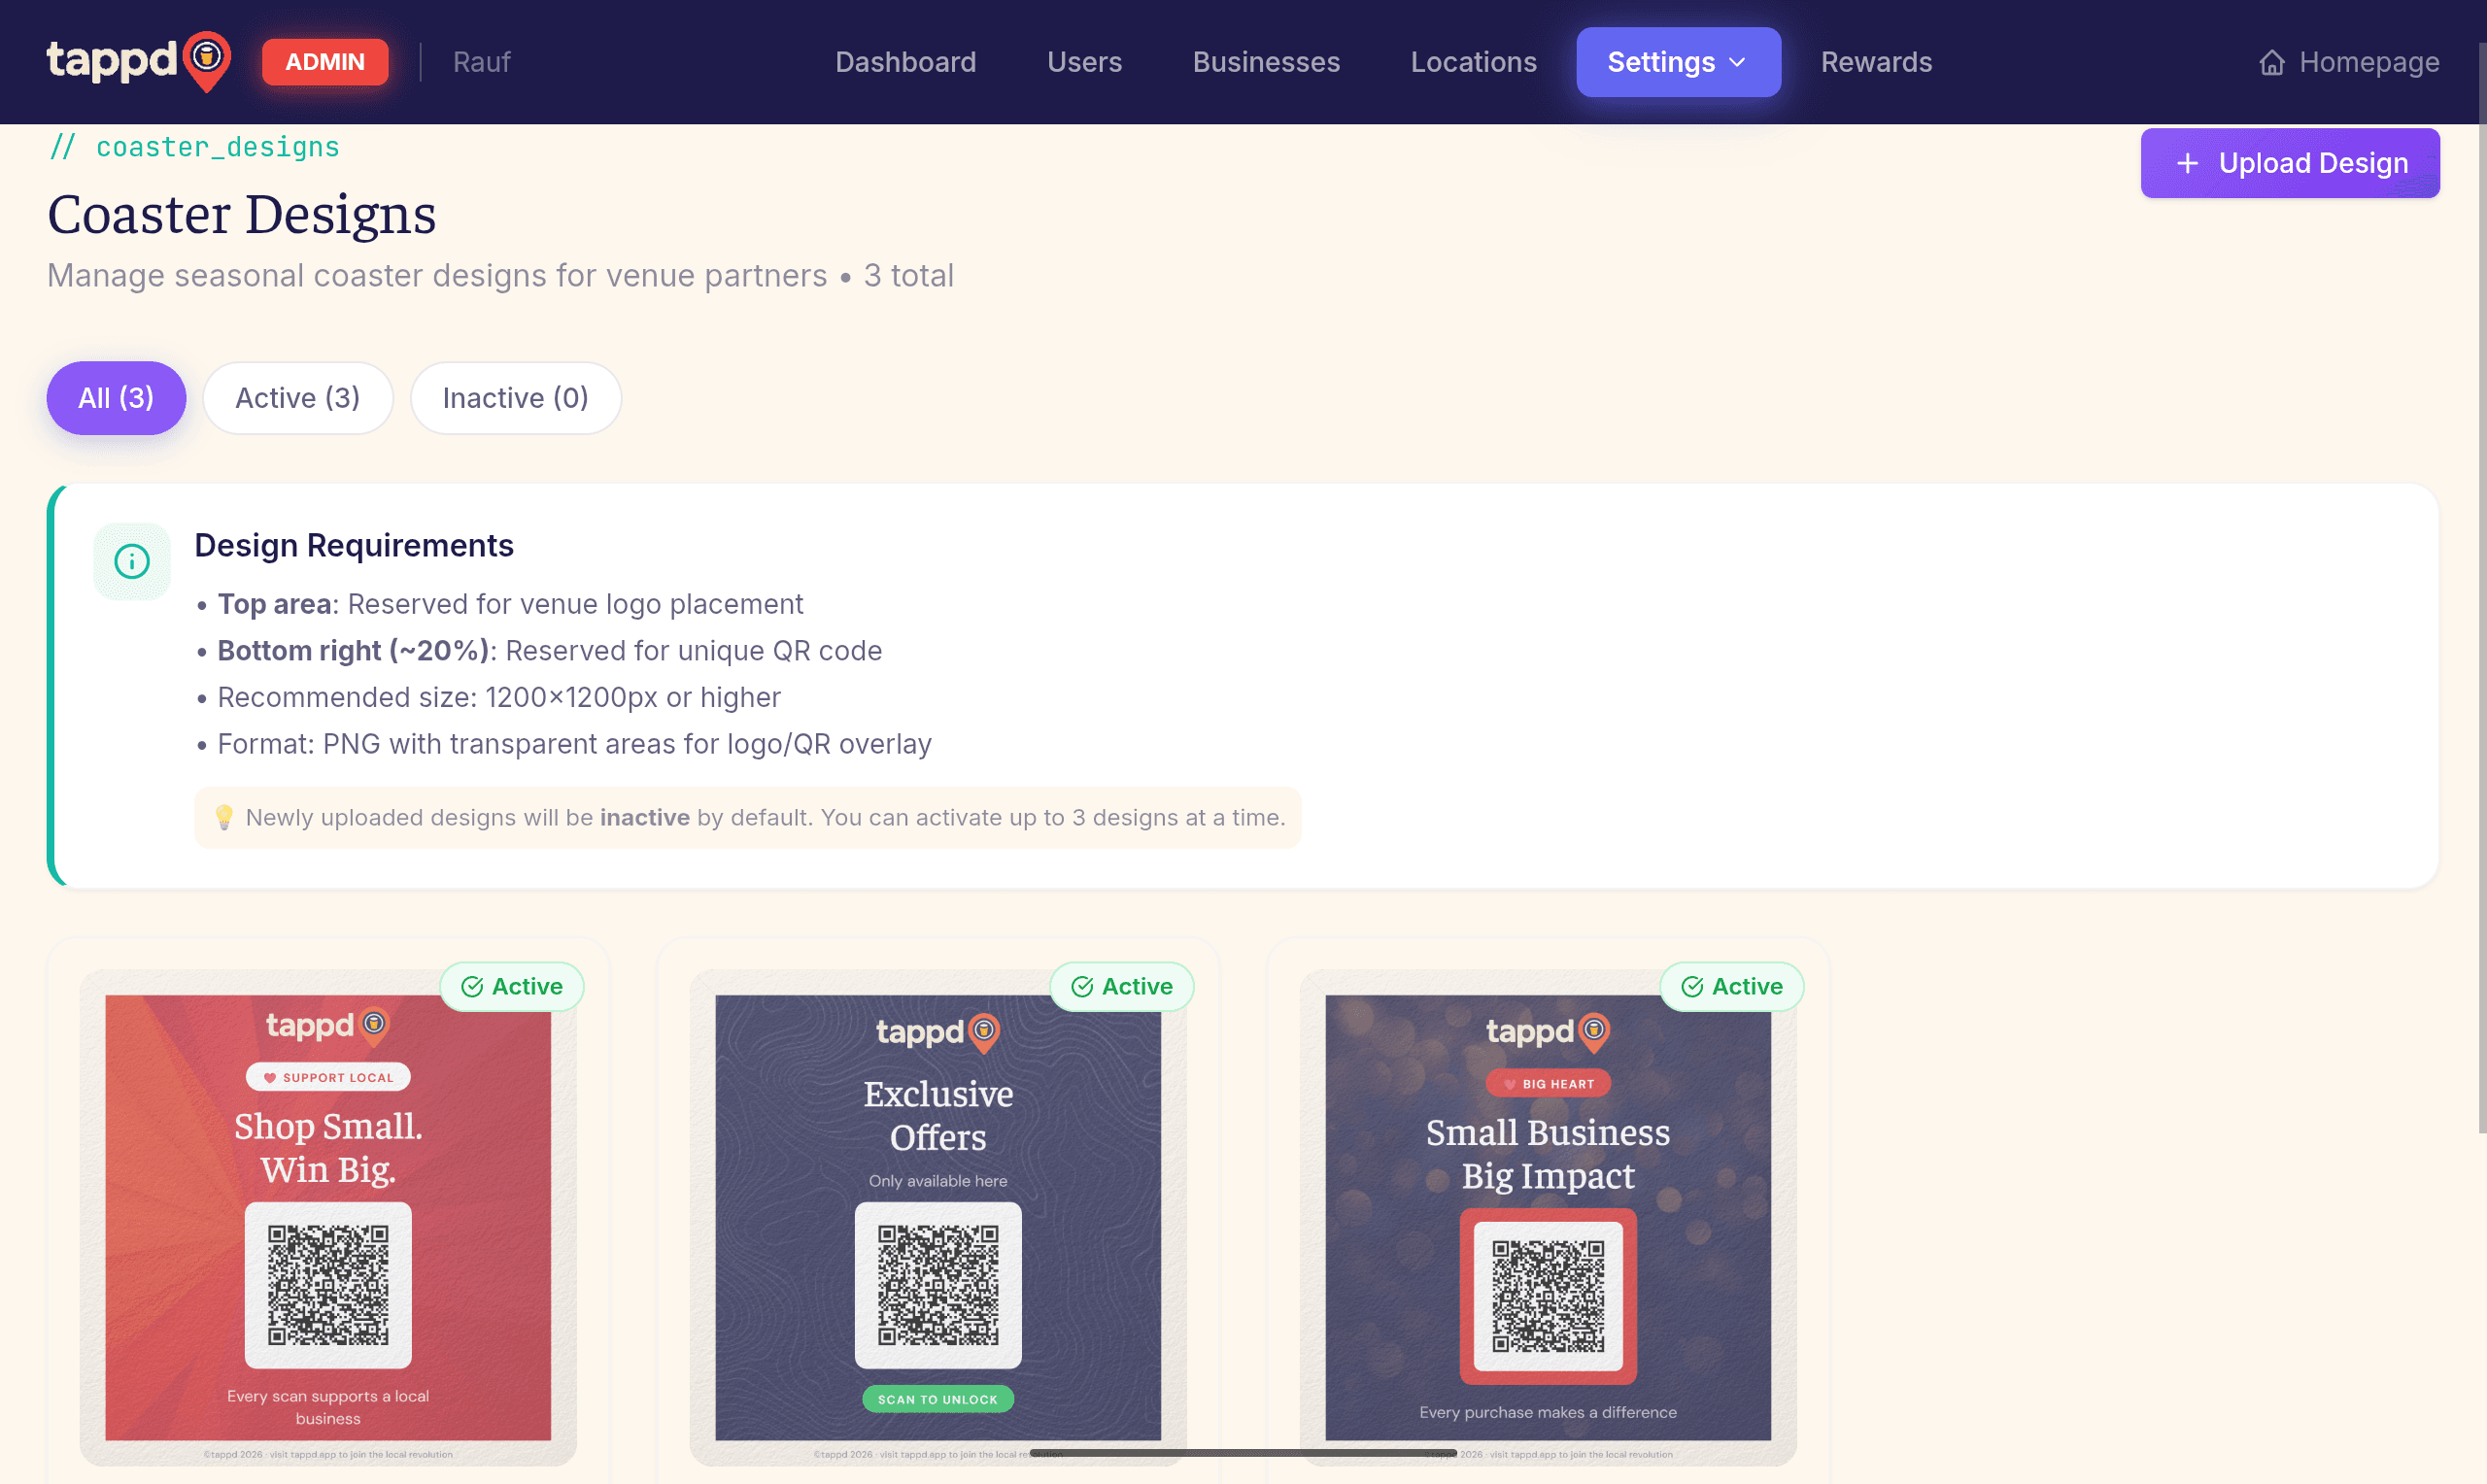Open the Rewards nav item
The image size is (2487, 1484).
tap(1876, 62)
